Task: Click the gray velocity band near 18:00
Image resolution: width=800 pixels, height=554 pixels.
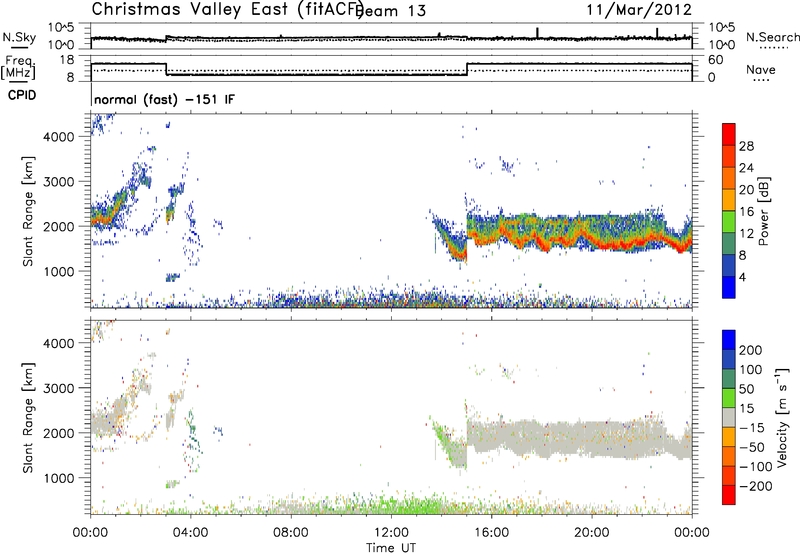Action: tap(542, 438)
